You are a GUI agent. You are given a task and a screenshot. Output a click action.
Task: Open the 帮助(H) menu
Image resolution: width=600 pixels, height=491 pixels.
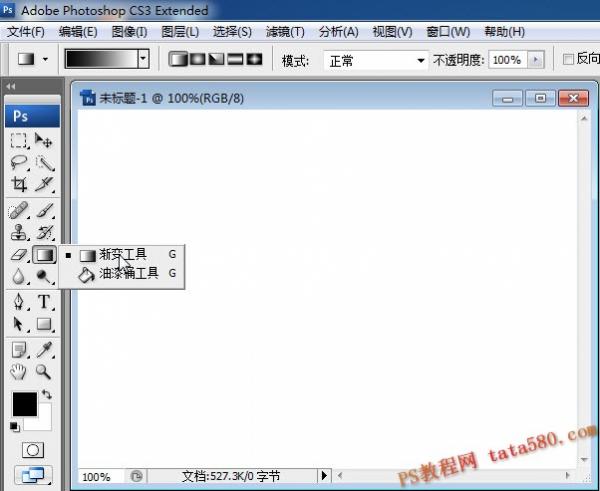(x=504, y=32)
